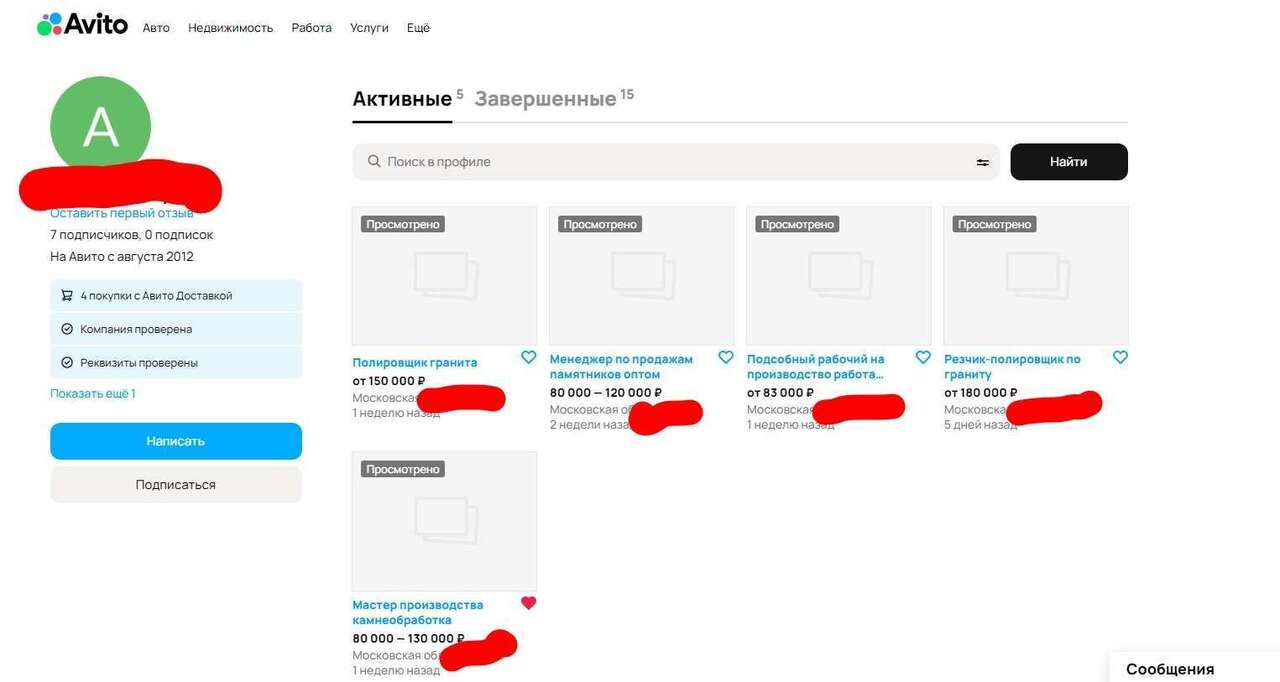This screenshot has width=1280, height=682.
Task: Click the green profile avatar
Action: [100, 126]
